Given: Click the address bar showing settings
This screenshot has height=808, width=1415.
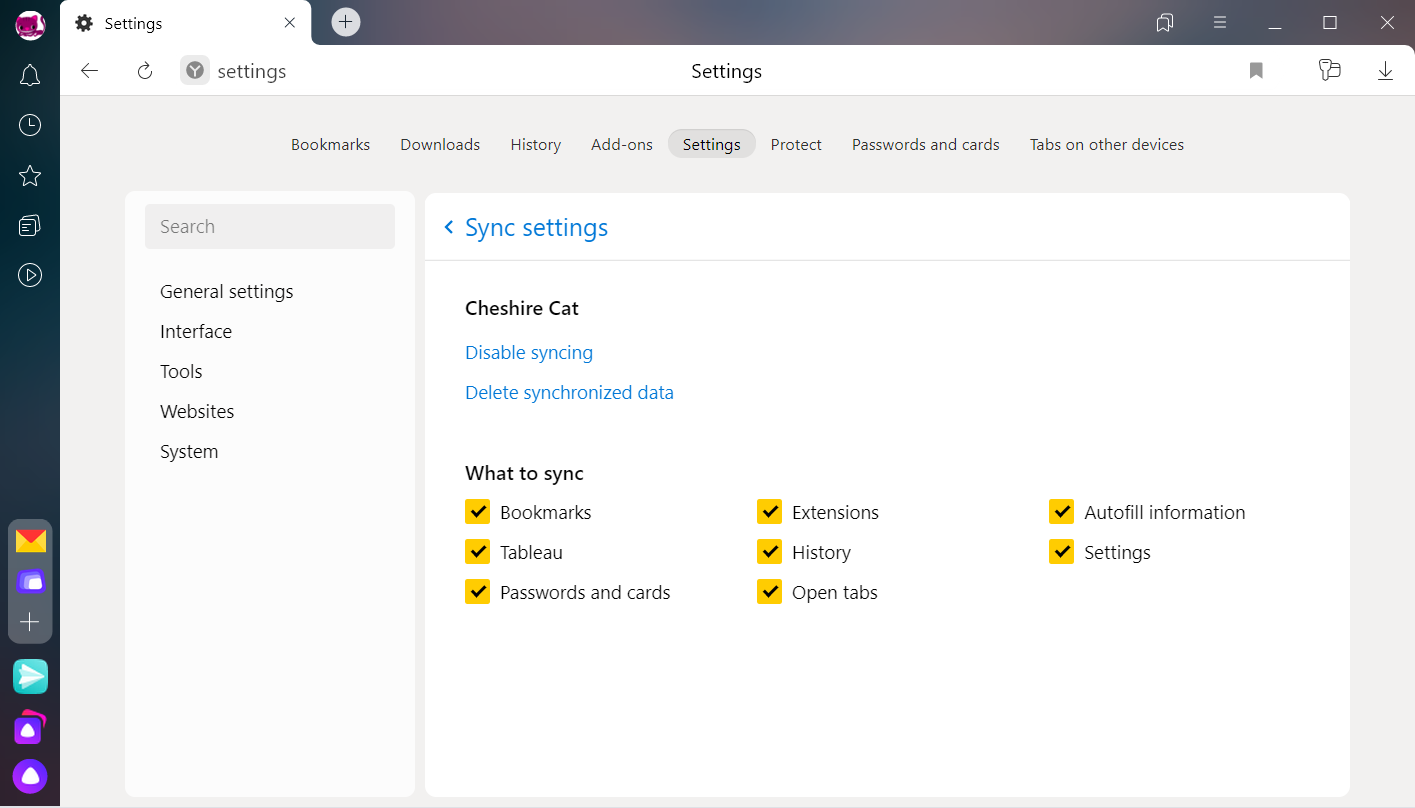Looking at the screenshot, I should [x=251, y=71].
